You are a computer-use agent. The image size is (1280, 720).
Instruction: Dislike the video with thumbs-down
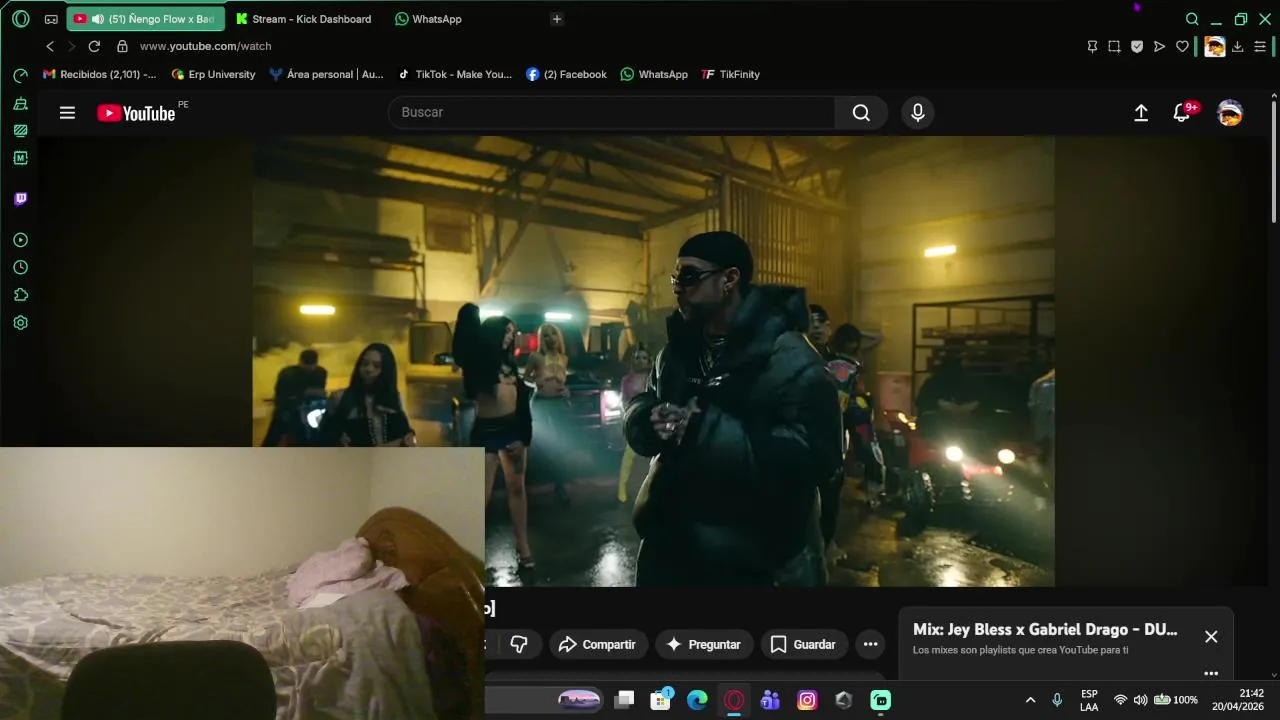pyautogui.click(x=519, y=644)
